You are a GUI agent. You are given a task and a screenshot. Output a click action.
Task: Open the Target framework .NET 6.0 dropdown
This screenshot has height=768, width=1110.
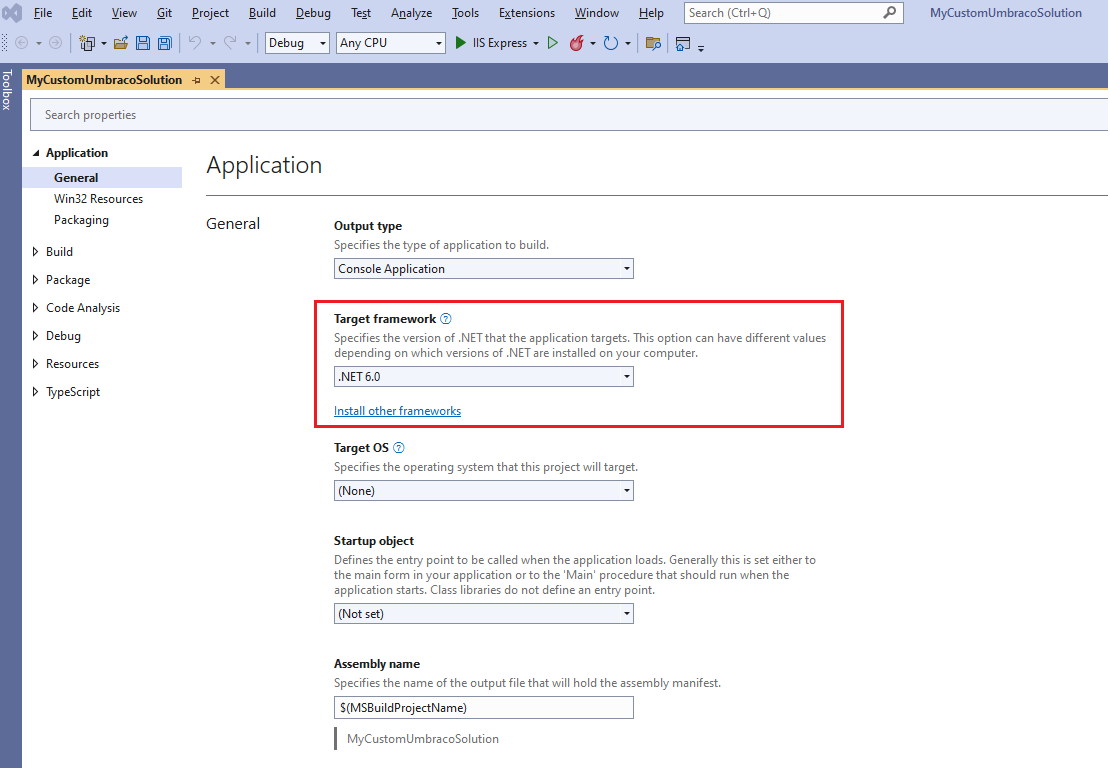coord(484,377)
